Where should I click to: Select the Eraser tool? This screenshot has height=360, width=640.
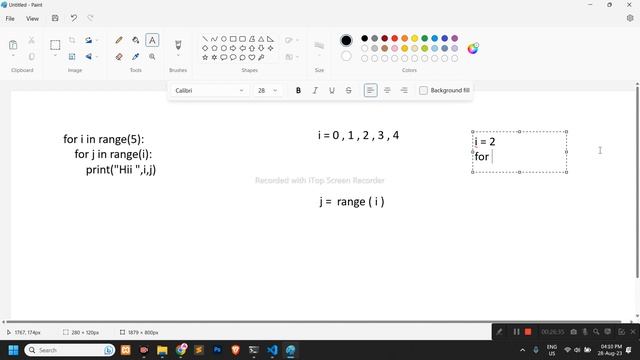(x=119, y=57)
